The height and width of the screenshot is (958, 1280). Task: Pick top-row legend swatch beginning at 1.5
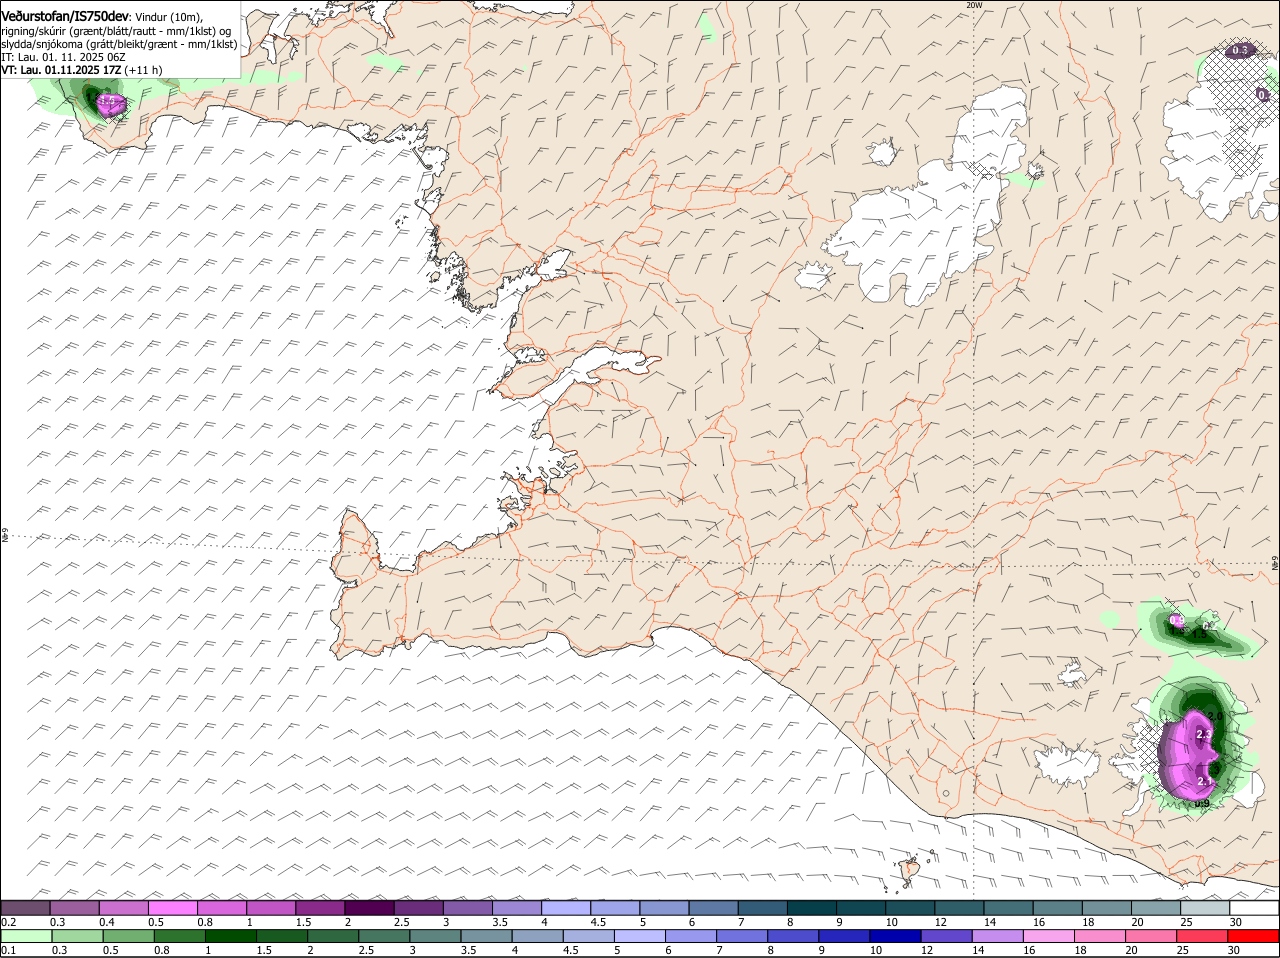tap(320, 907)
